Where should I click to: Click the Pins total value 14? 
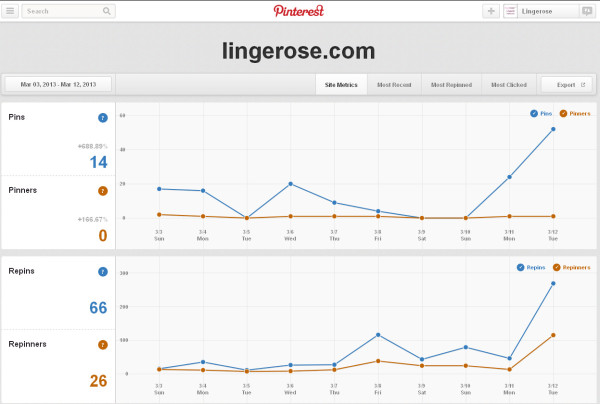click(x=98, y=162)
